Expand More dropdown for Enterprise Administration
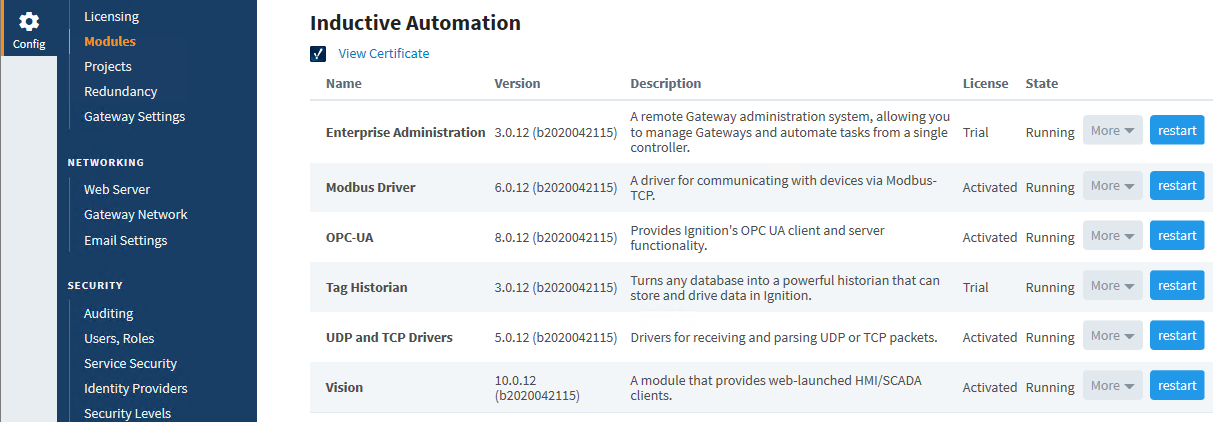This screenshot has height=422, width=1213. pos(1113,130)
